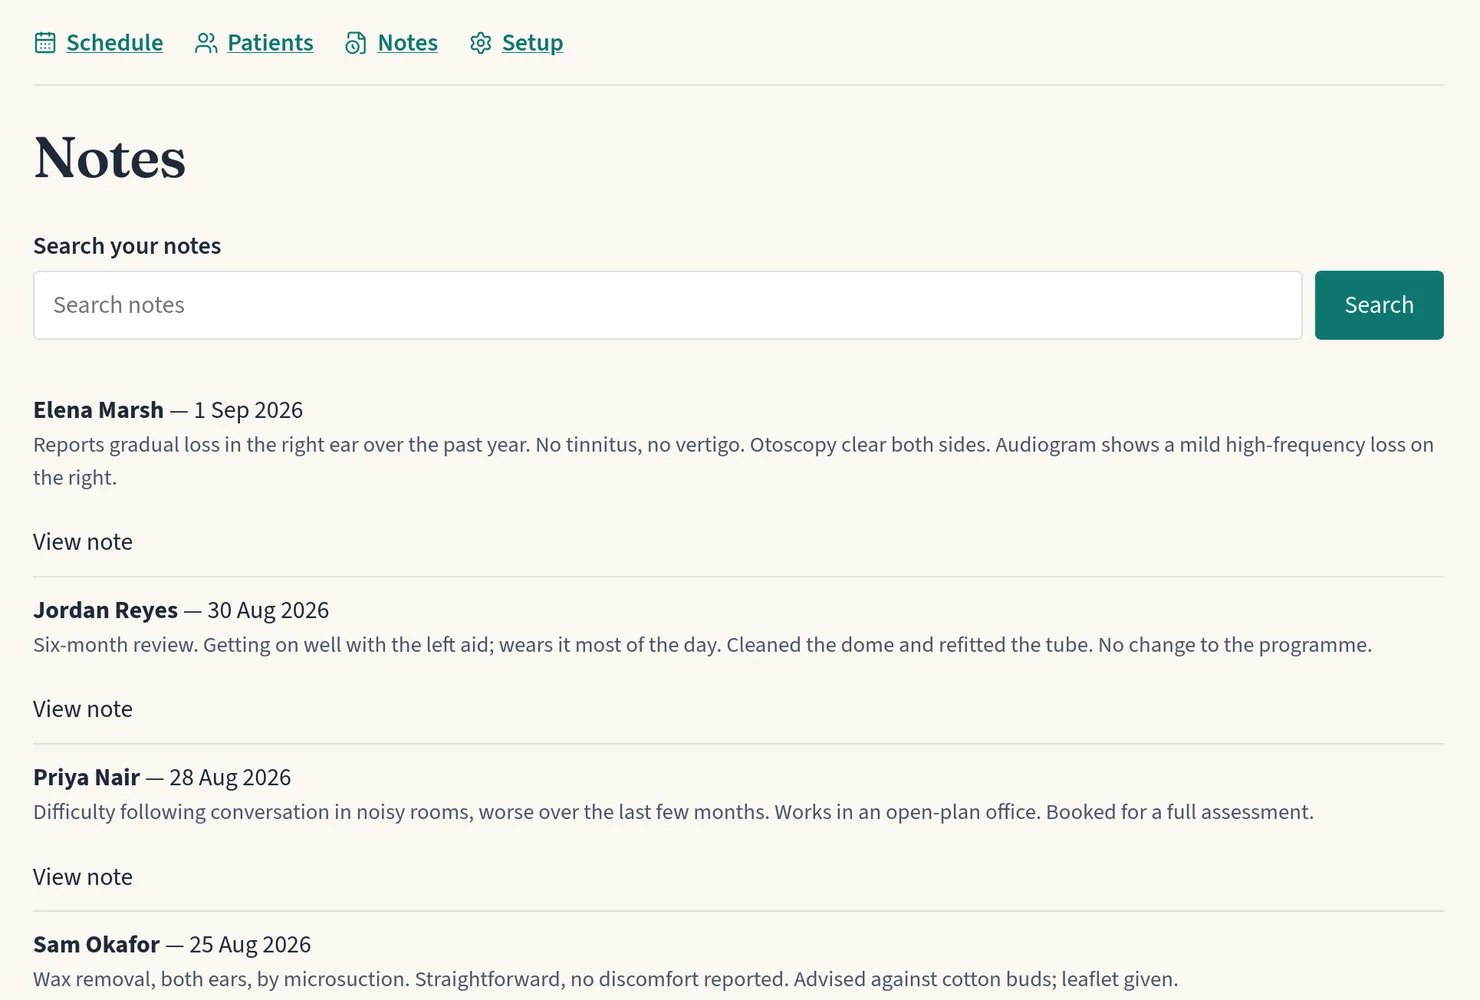Click the Jordan Reyes patient name
The image size is (1480, 1000).
[x=105, y=610]
